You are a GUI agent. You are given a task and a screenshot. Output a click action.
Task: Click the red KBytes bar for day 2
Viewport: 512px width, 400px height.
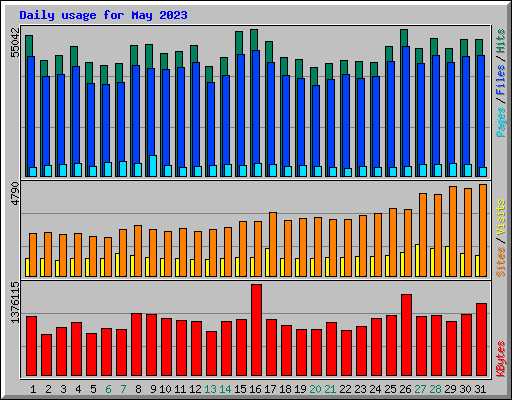click(x=46, y=355)
